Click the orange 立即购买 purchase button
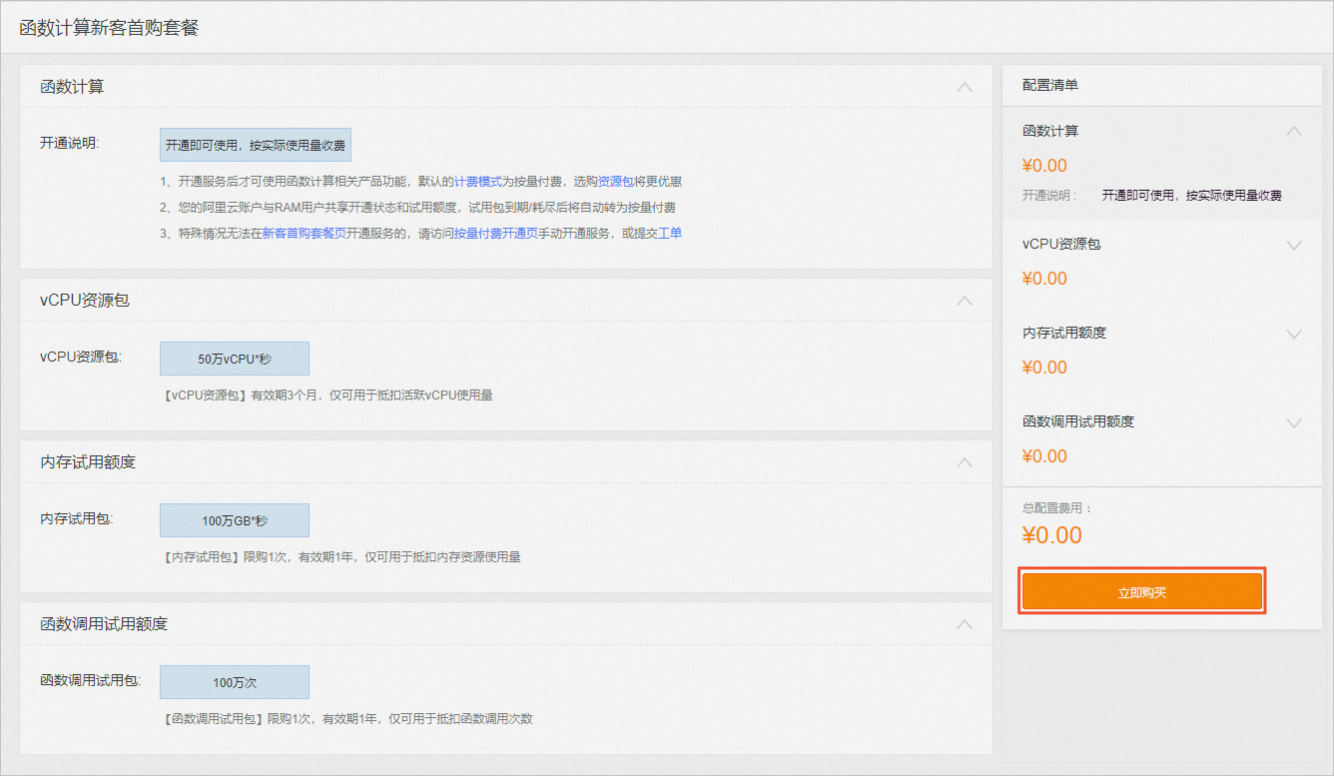Viewport: 1334px width, 776px height. (1141, 591)
